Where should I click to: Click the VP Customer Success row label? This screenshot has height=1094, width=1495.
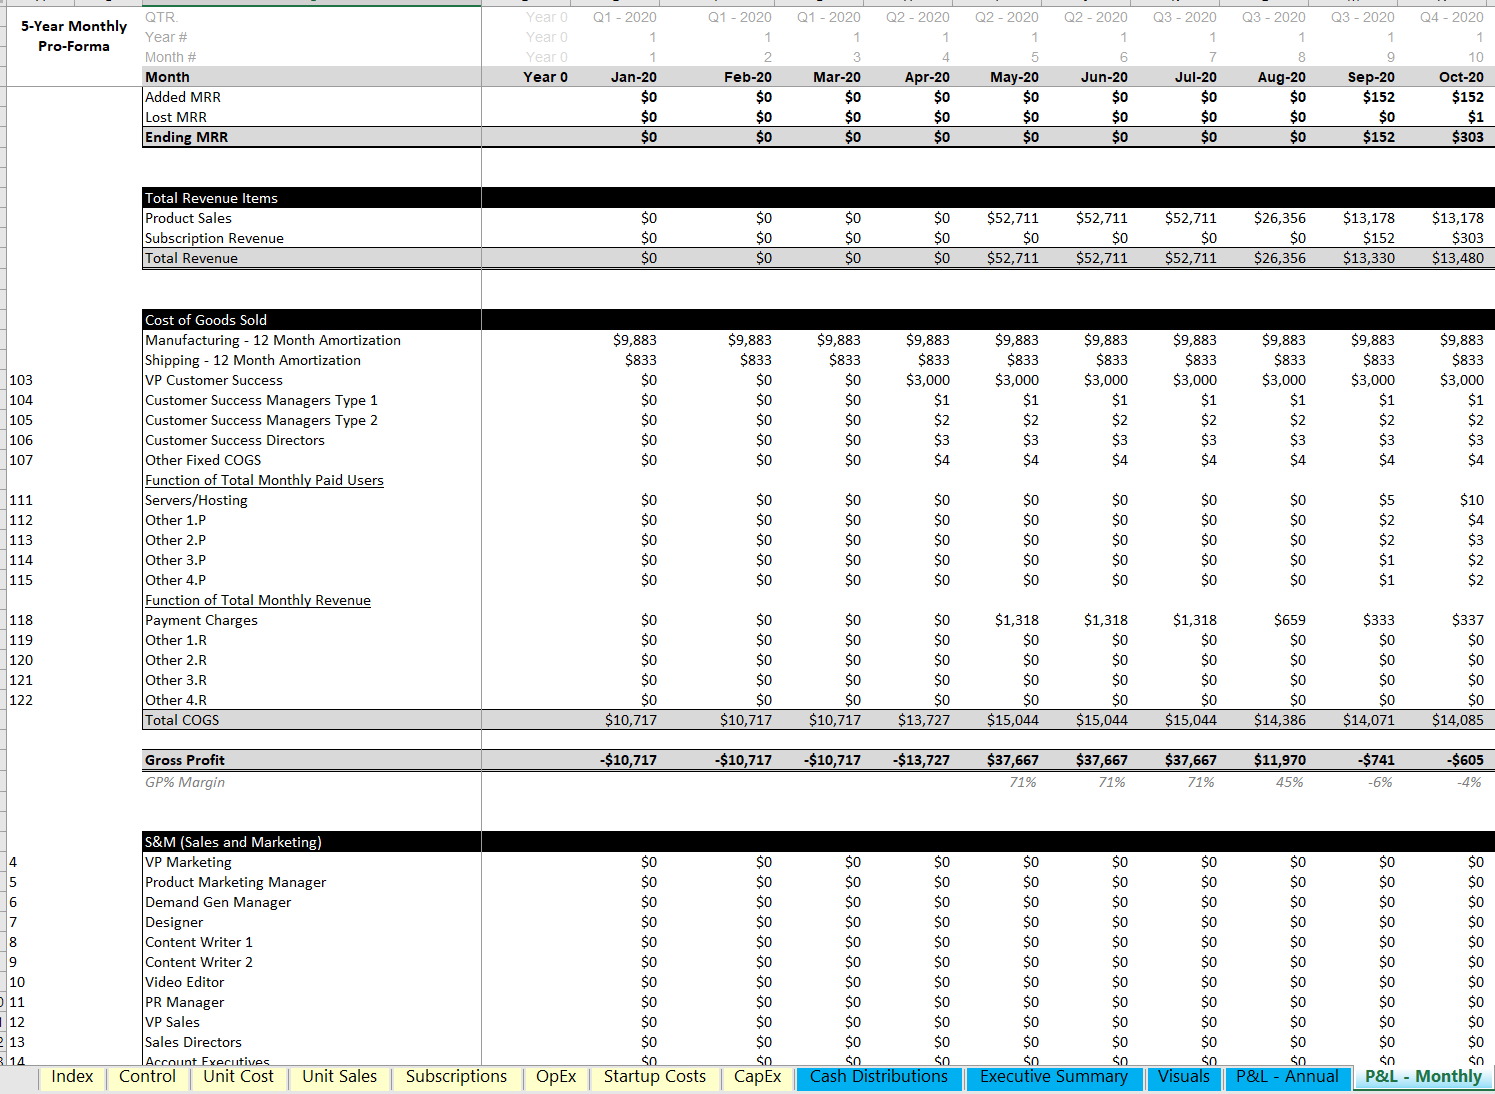pyautogui.click(x=214, y=380)
